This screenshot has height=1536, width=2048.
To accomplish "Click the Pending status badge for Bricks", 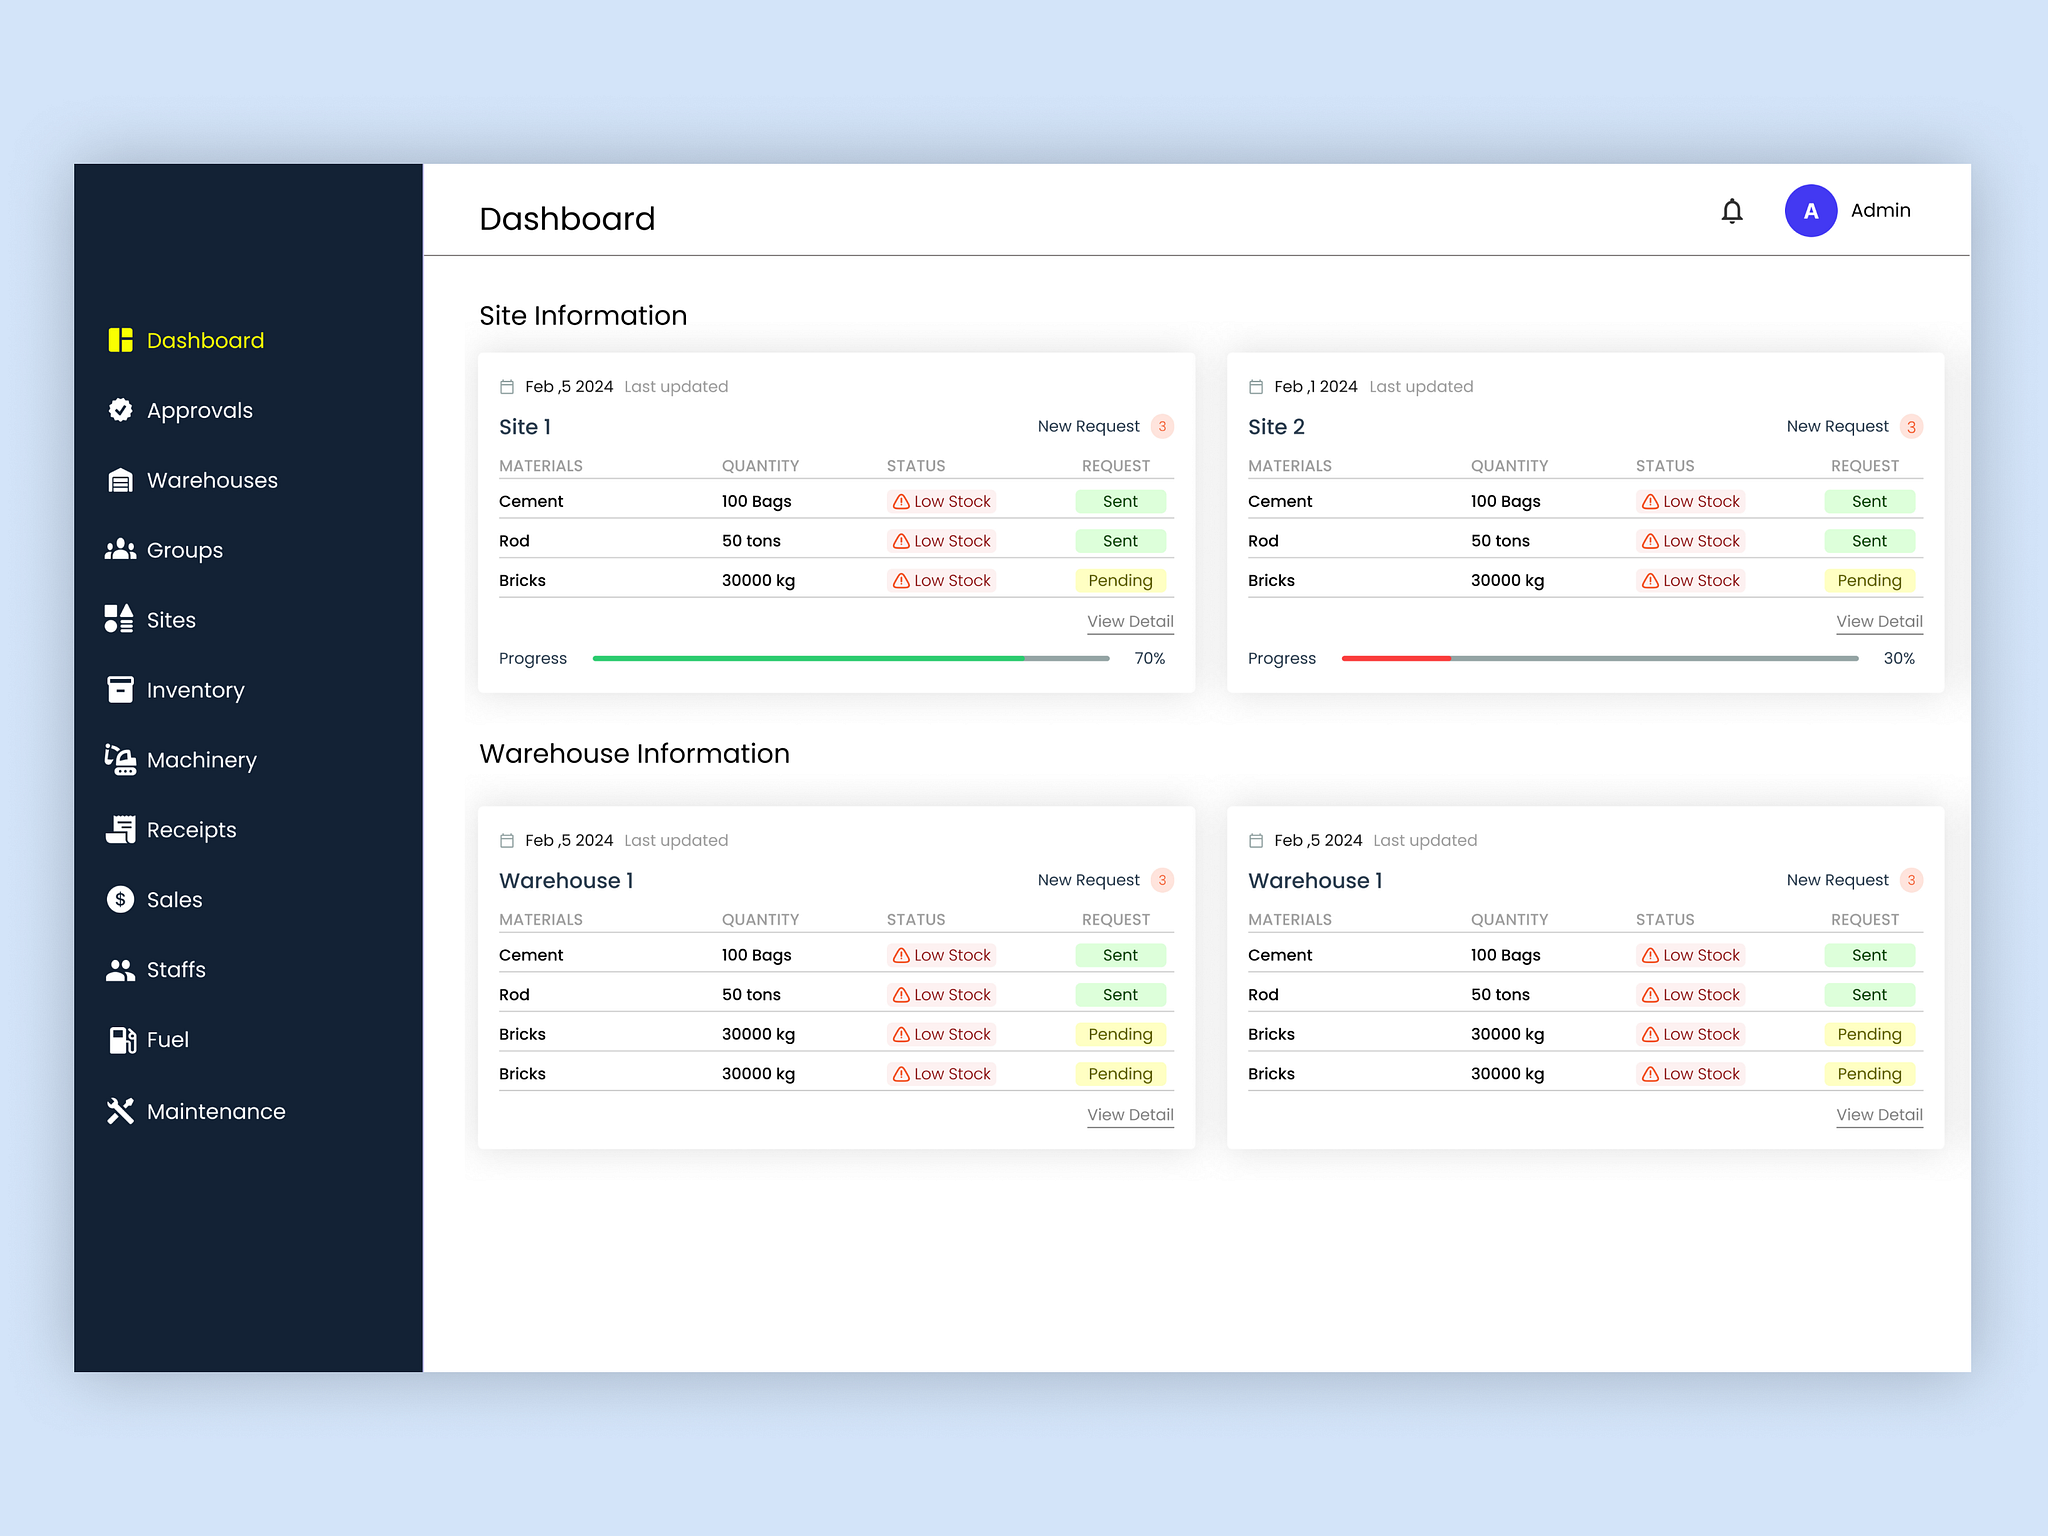I will tap(1120, 580).
